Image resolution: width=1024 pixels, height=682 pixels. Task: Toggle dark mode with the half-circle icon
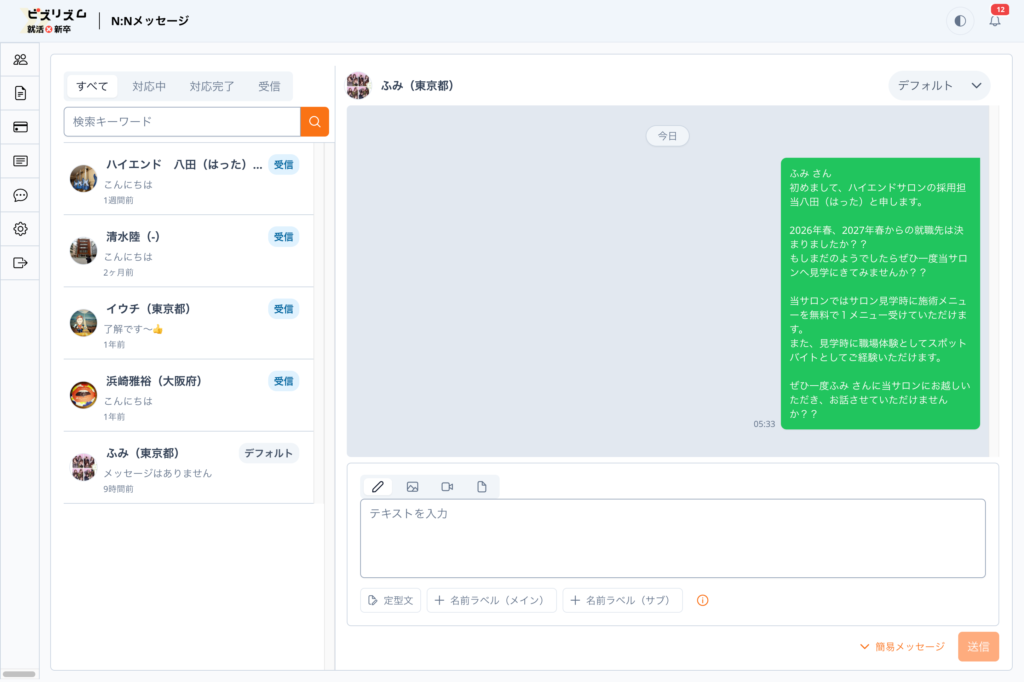coord(960,21)
